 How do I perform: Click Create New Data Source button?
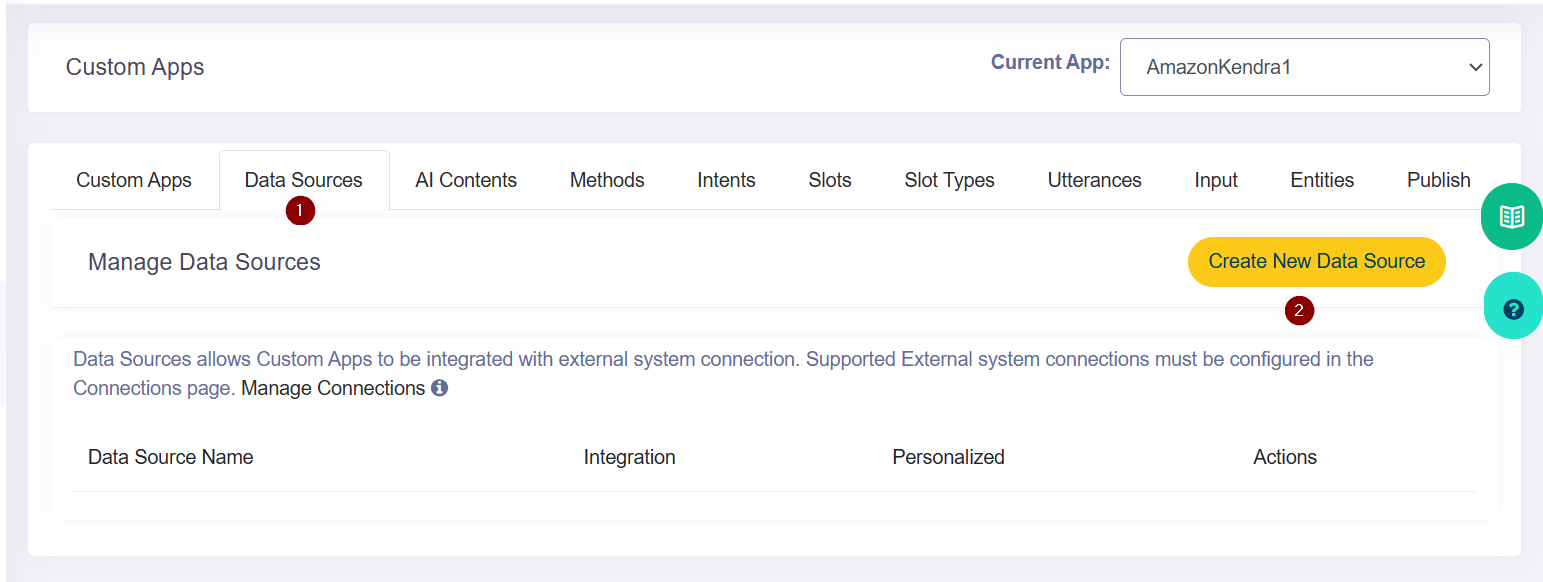pos(1317,261)
